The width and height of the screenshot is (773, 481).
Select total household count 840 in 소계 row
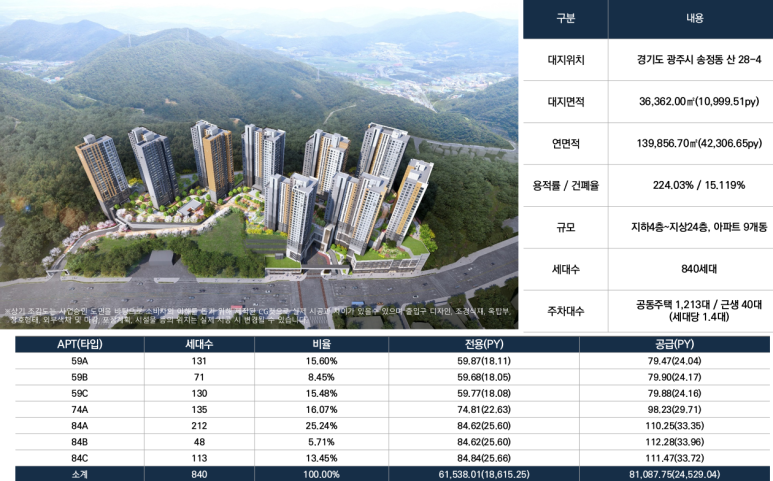(x=199, y=475)
